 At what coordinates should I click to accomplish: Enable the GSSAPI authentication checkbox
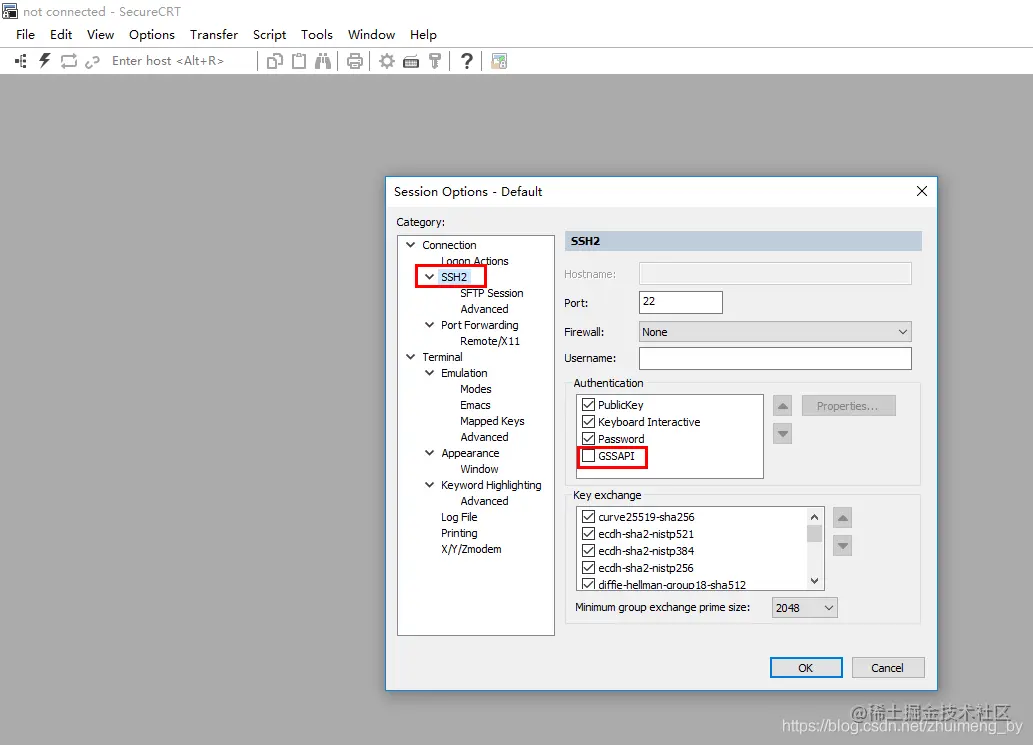point(588,456)
